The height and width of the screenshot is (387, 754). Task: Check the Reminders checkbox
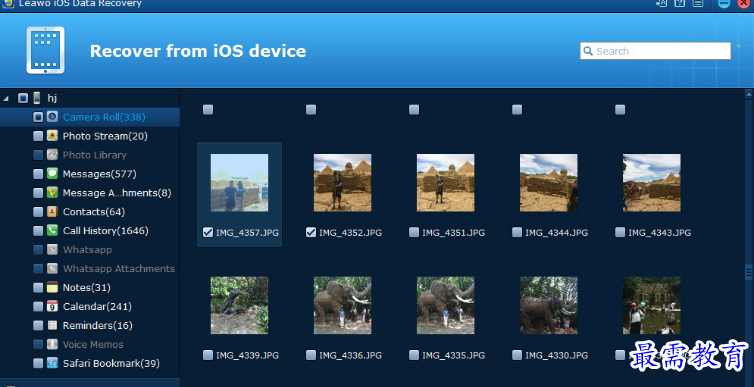tap(38, 325)
